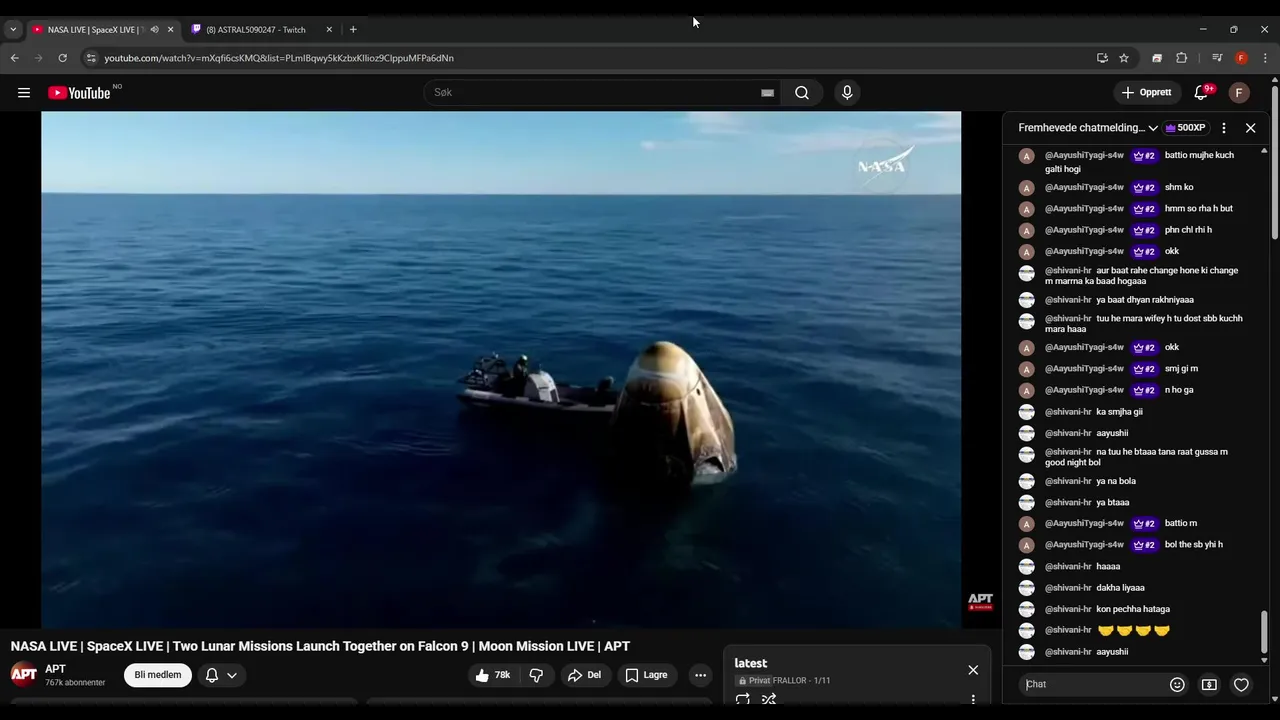Image resolution: width=1280 pixels, height=720 pixels.
Task: Go to the YouTube home logo
Action: [x=80, y=93]
